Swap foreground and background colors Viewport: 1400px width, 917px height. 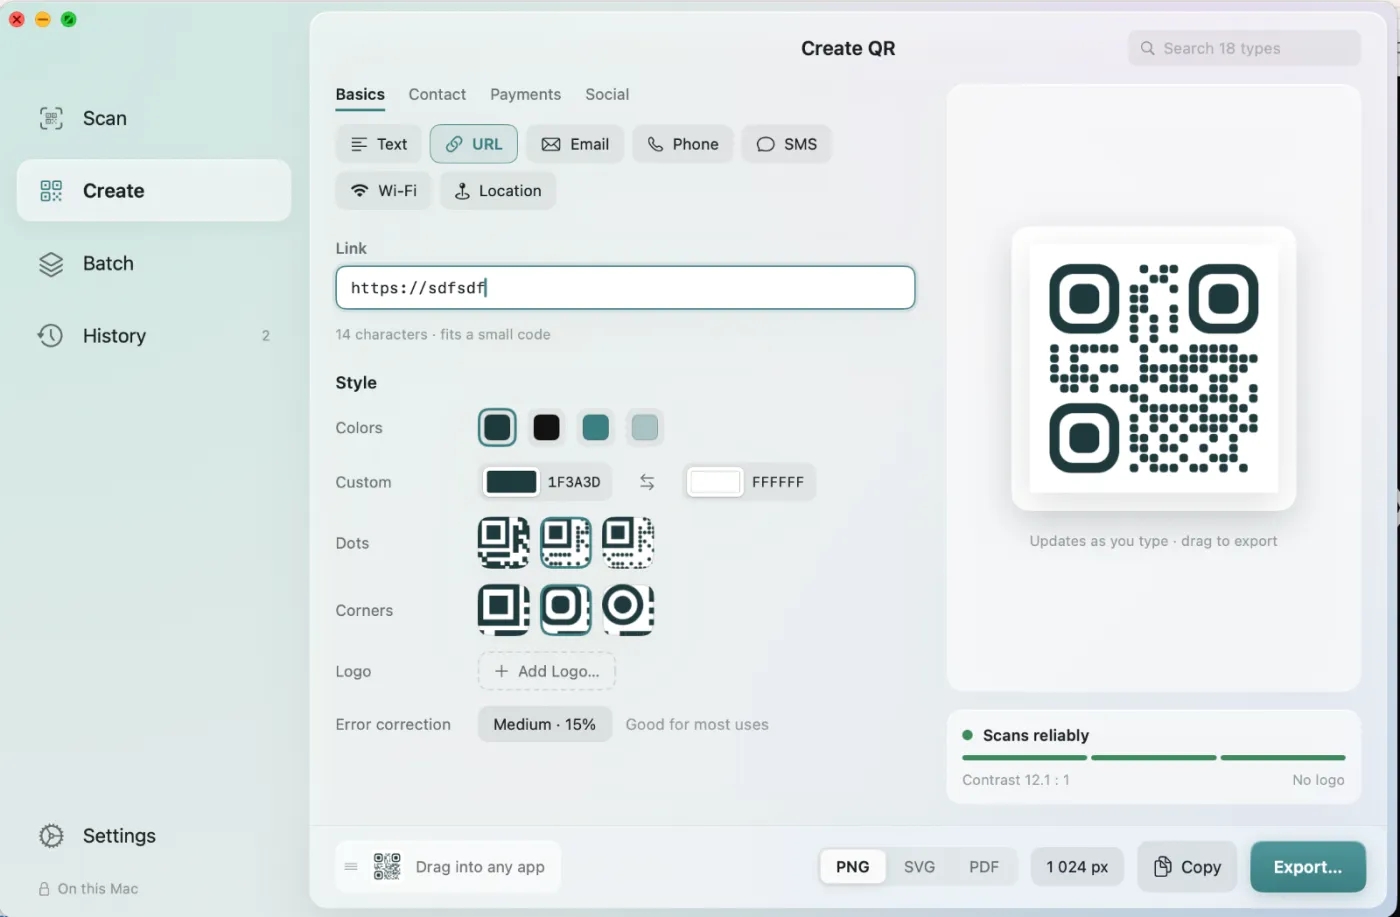tap(647, 482)
